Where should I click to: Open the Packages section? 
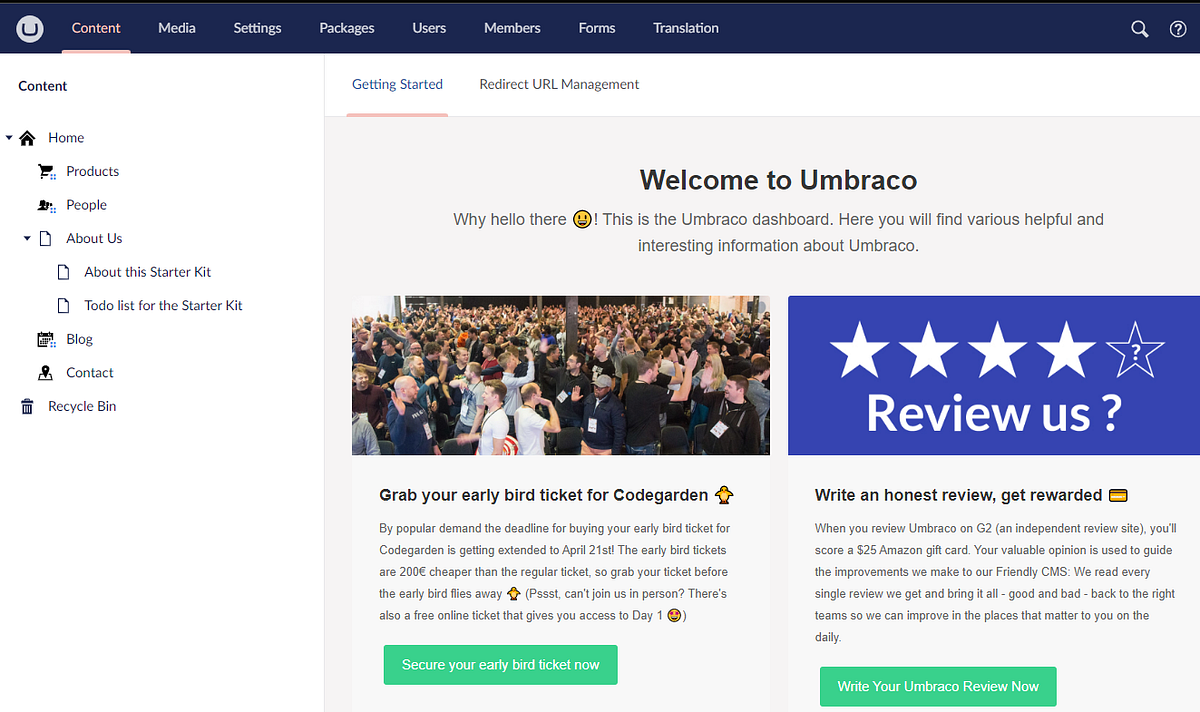(347, 28)
